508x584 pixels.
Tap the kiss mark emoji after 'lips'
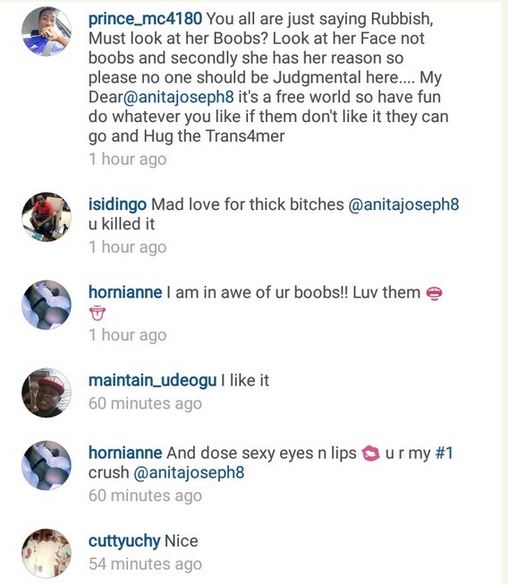pos(371,453)
